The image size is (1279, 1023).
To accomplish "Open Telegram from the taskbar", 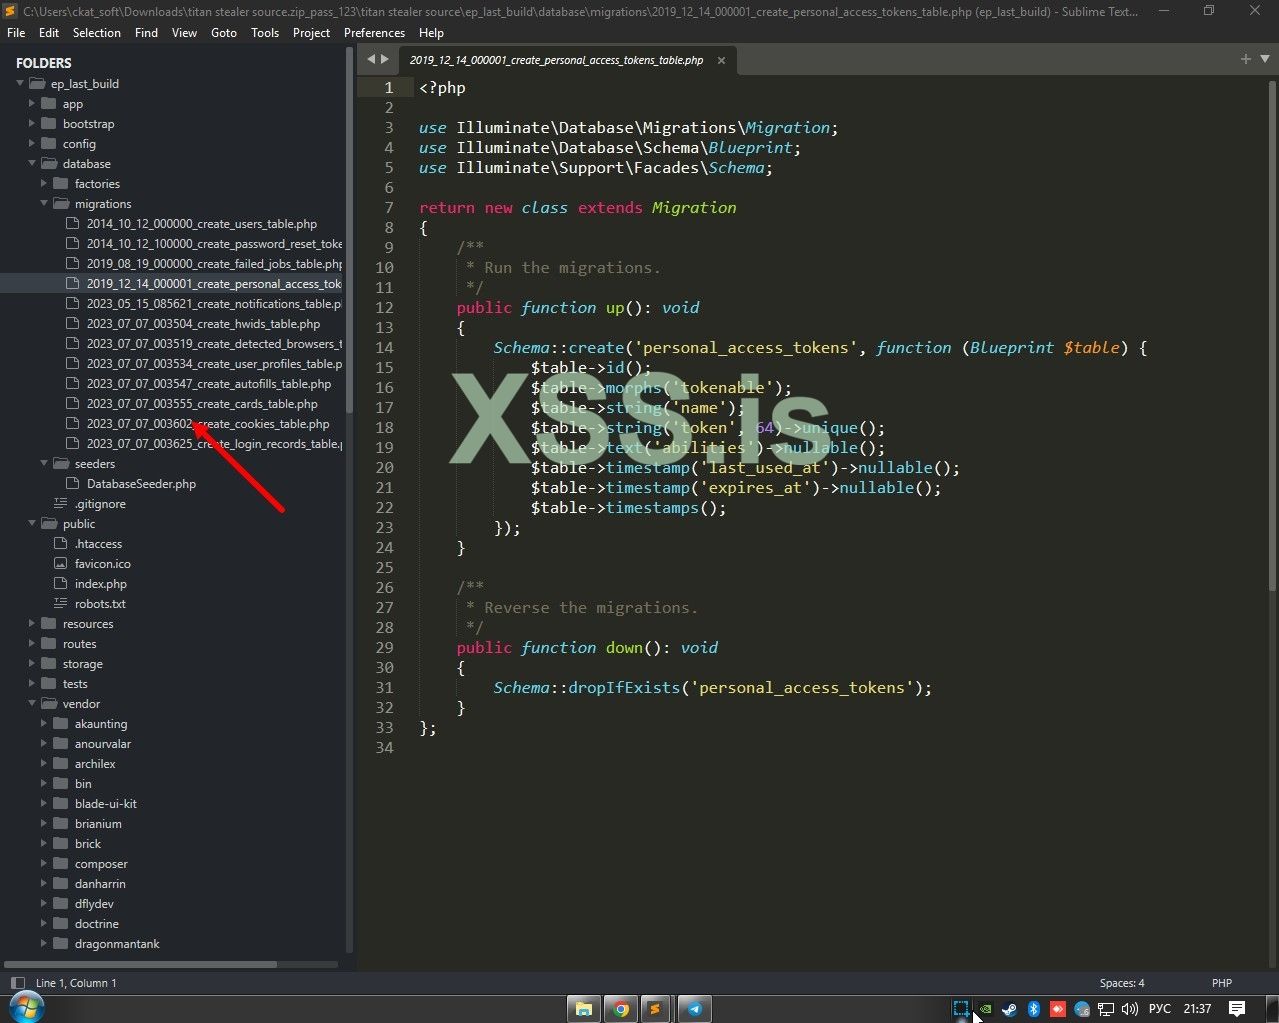I will (x=694, y=1008).
